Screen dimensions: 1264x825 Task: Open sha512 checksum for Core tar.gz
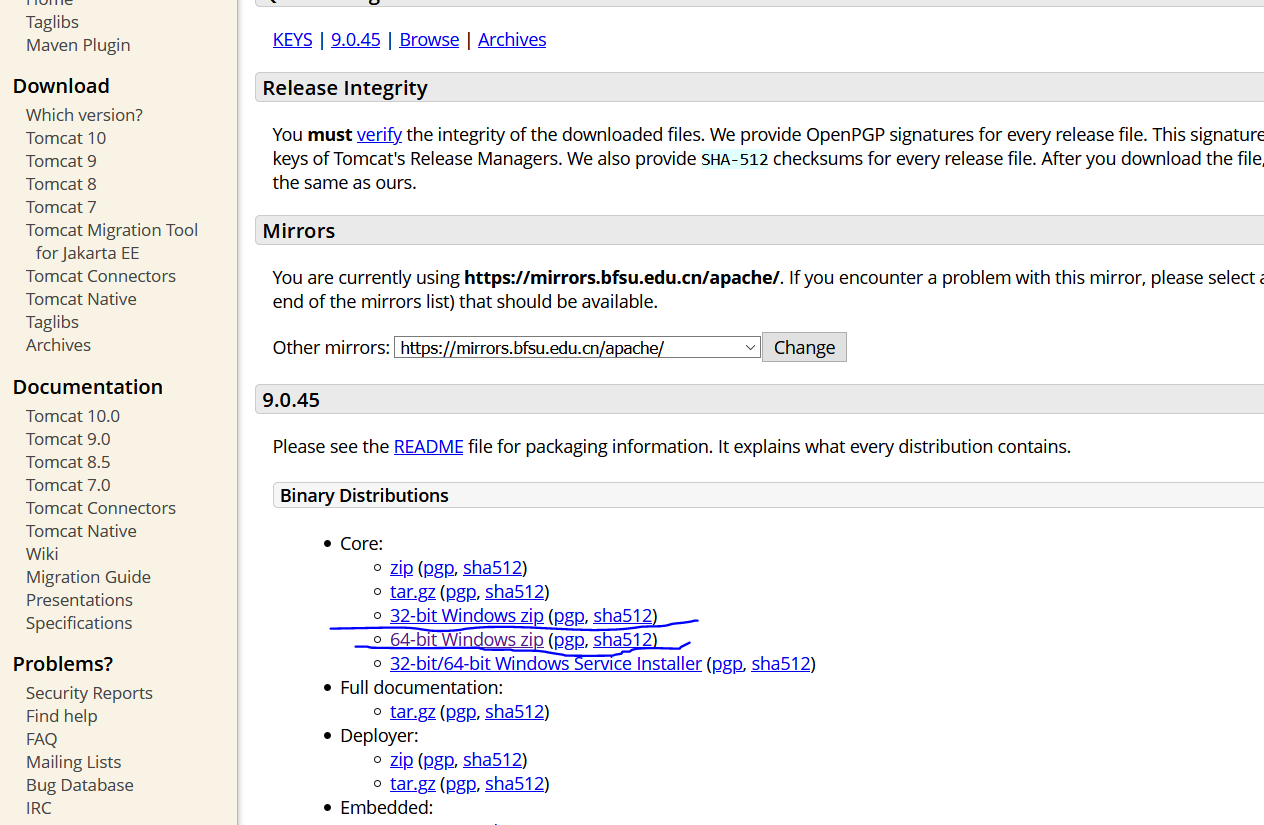pyautogui.click(x=514, y=591)
